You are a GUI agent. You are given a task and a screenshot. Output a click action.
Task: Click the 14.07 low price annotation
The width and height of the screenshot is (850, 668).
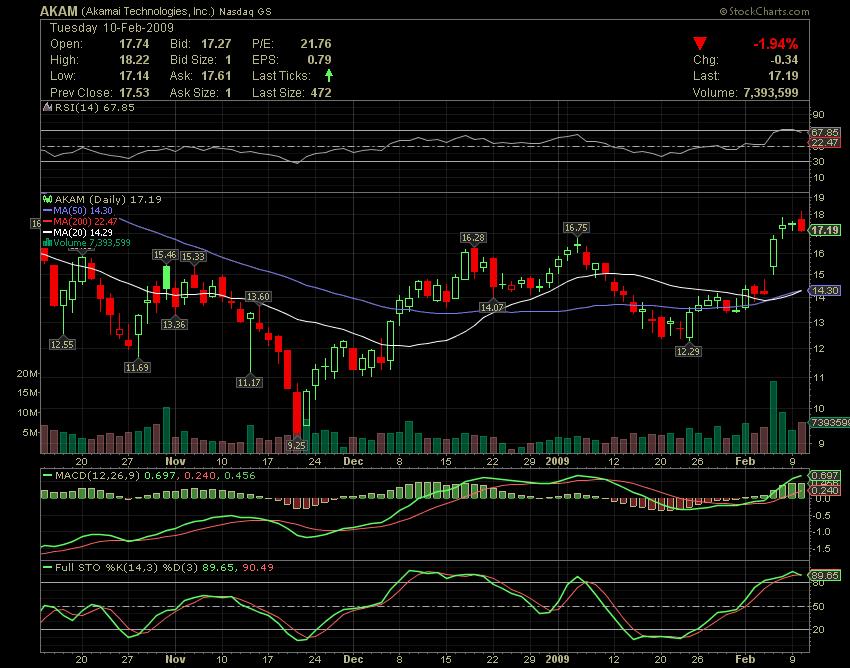coord(492,307)
